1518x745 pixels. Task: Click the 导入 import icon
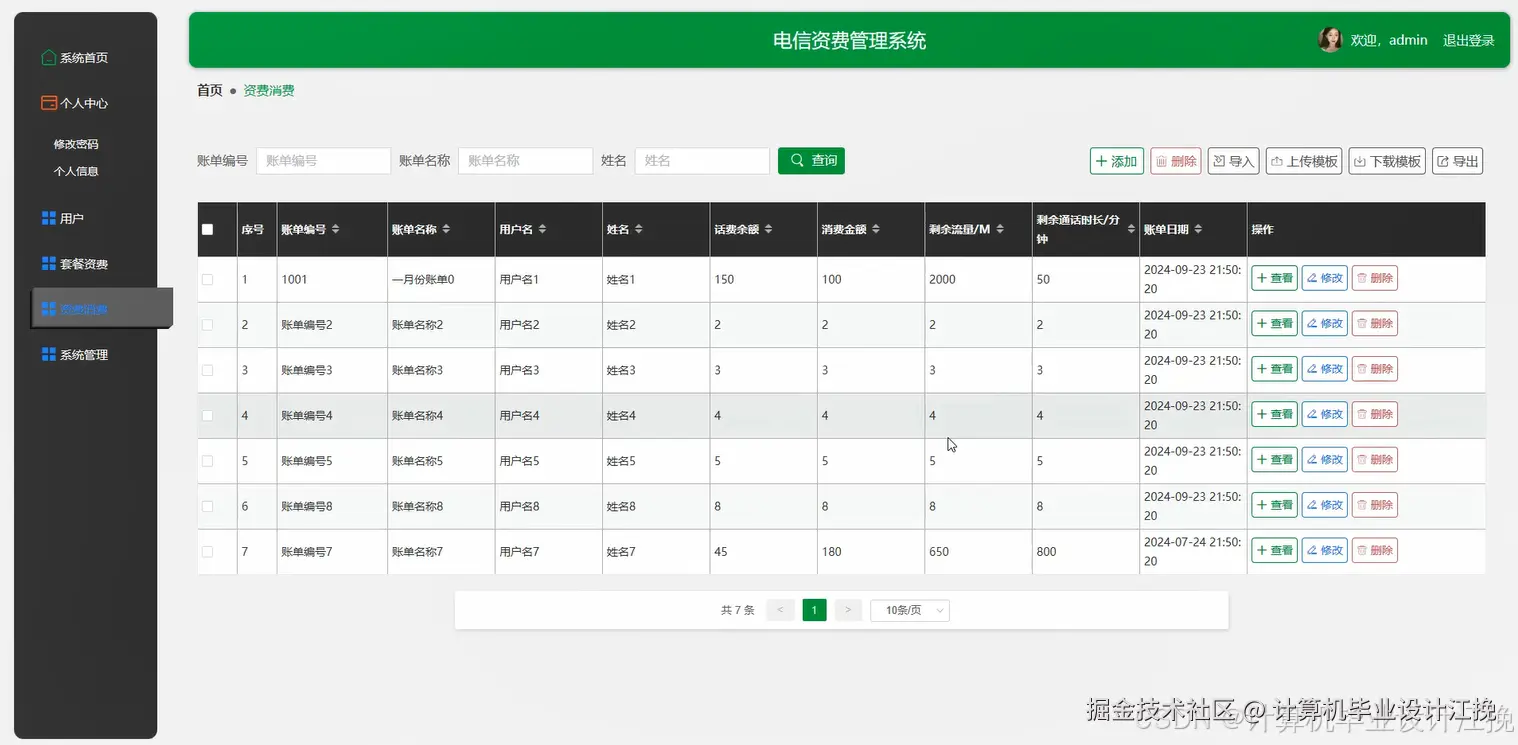pos(1222,160)
